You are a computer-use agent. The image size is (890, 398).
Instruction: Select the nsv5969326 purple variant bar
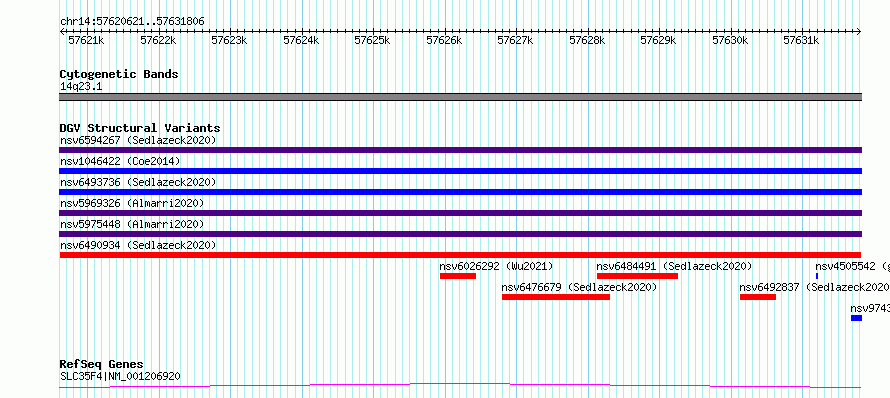[x=460, y=213]
